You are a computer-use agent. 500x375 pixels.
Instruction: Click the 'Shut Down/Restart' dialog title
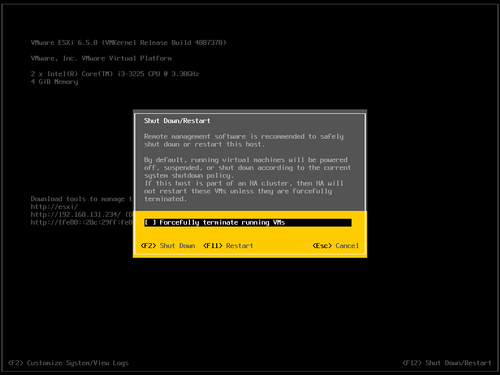click(x=177, y=121)
